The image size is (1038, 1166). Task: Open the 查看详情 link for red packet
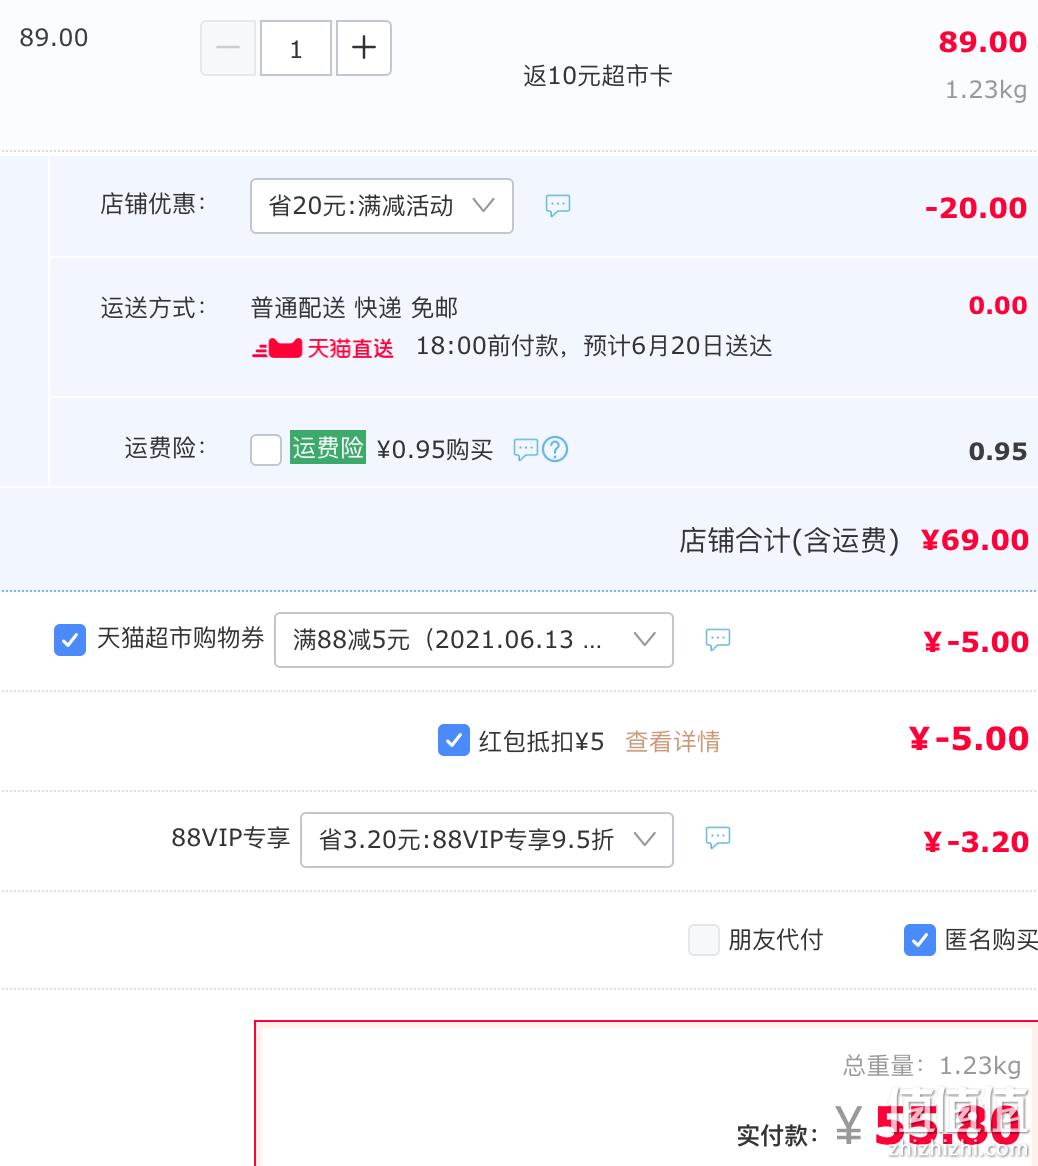point(673,741)
